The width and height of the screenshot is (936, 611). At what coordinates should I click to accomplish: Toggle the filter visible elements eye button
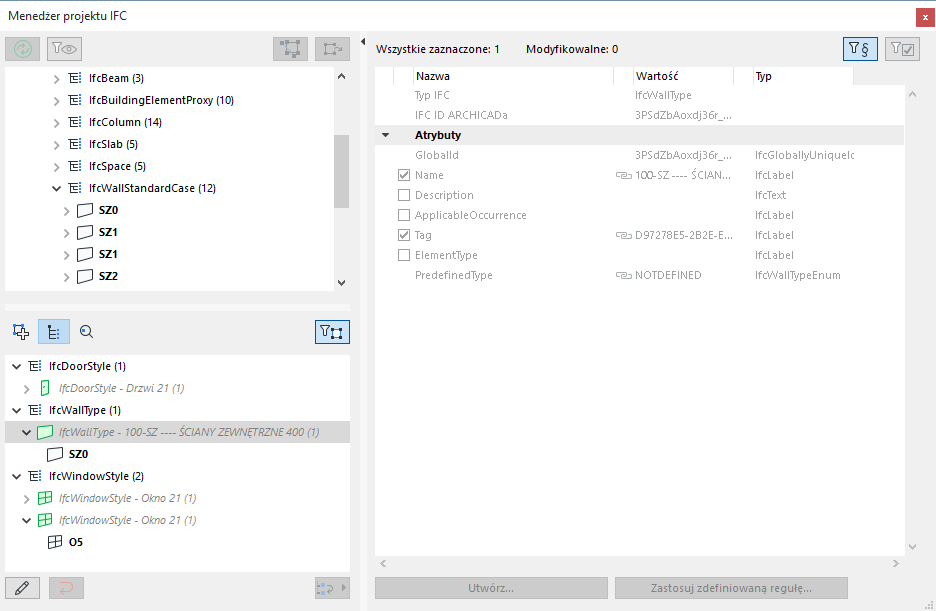pos(64,49)
